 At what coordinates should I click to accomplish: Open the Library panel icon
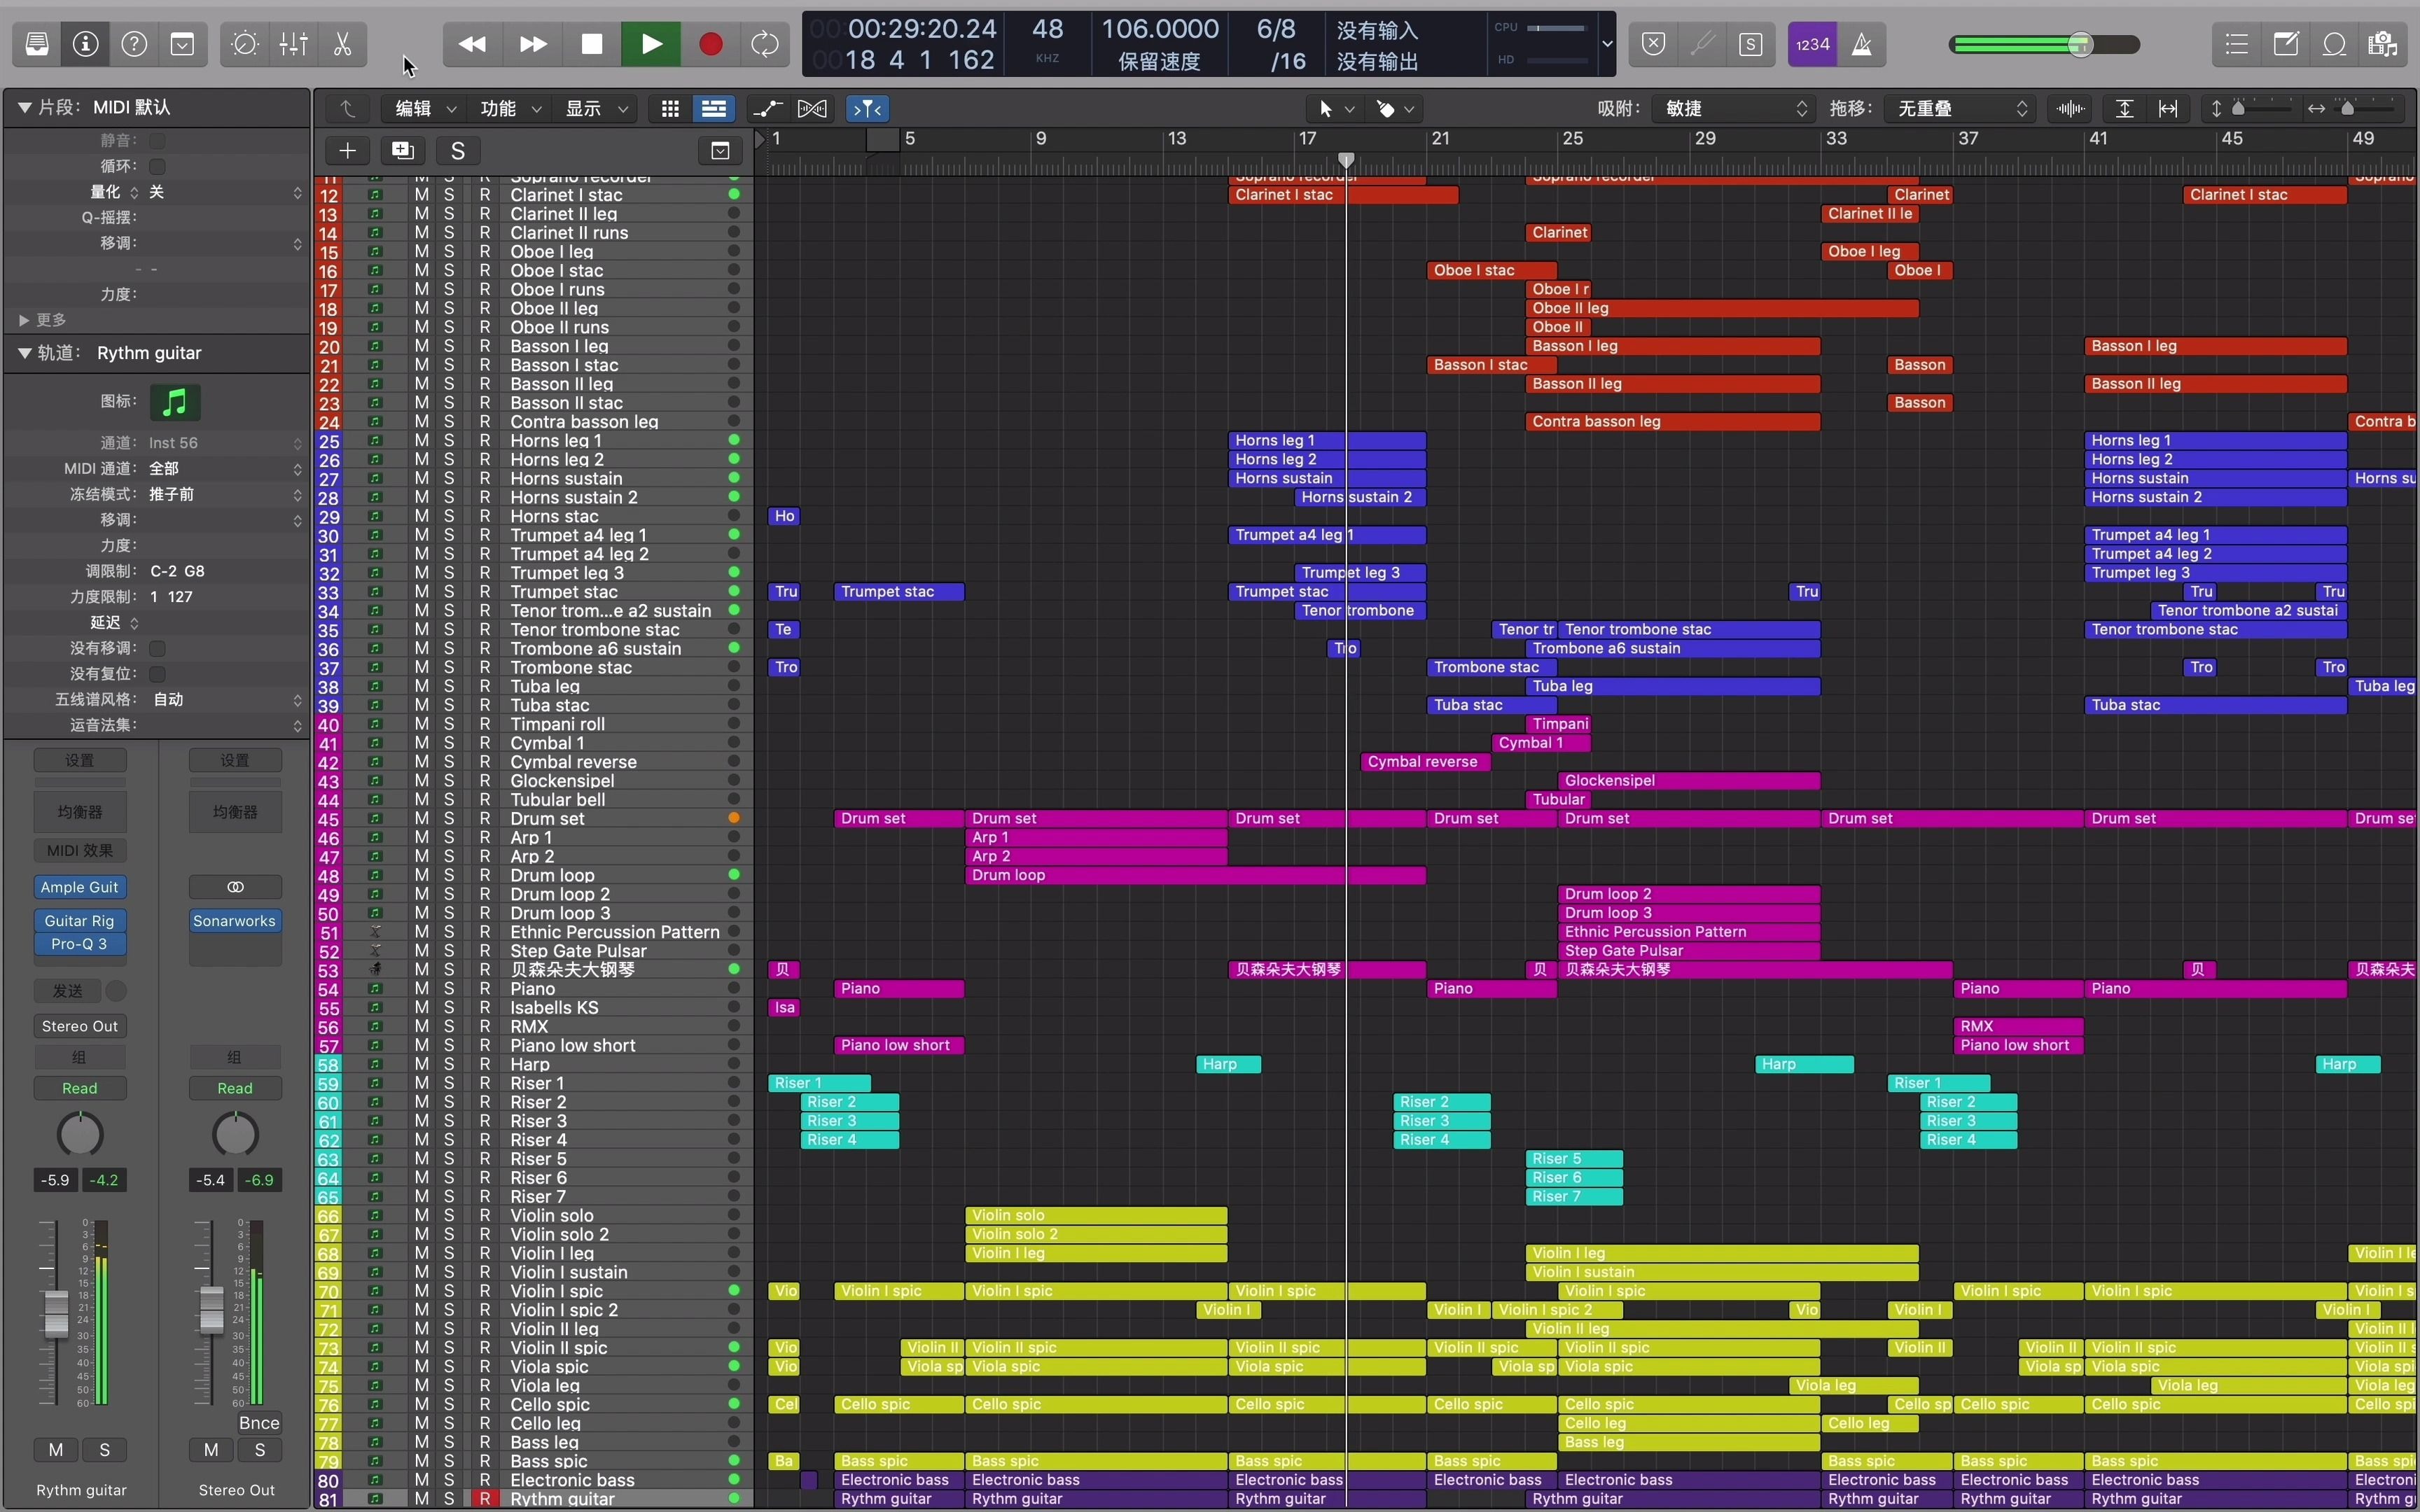pos(37,44)
